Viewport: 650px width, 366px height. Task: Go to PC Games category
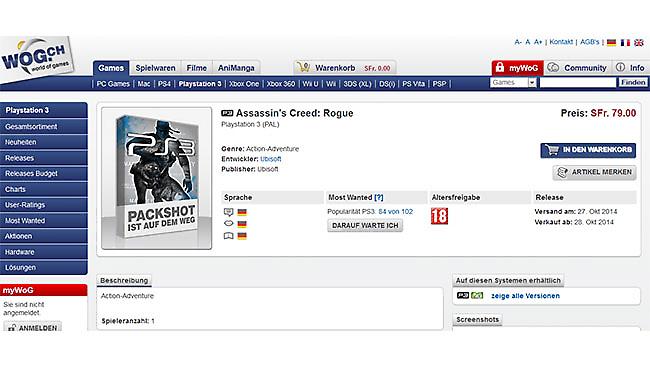113,84
